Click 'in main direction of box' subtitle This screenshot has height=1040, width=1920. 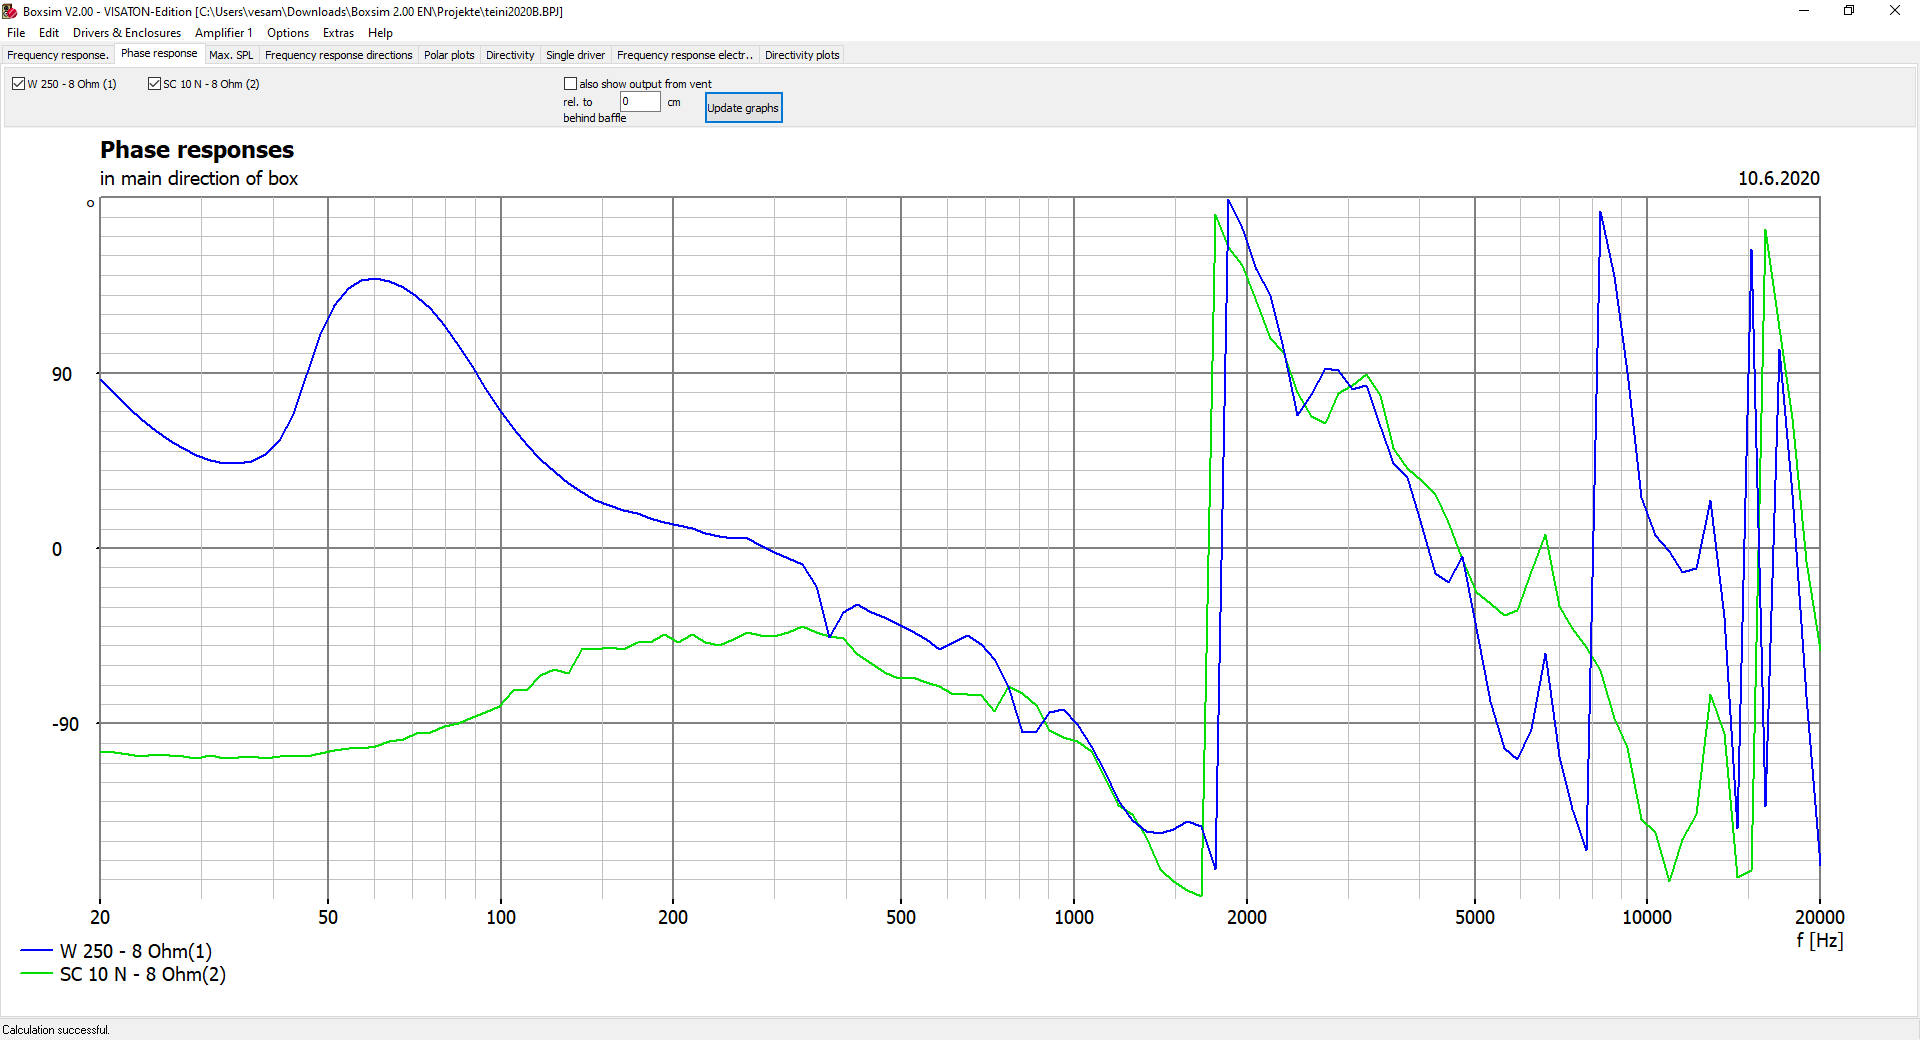(199, 178)
